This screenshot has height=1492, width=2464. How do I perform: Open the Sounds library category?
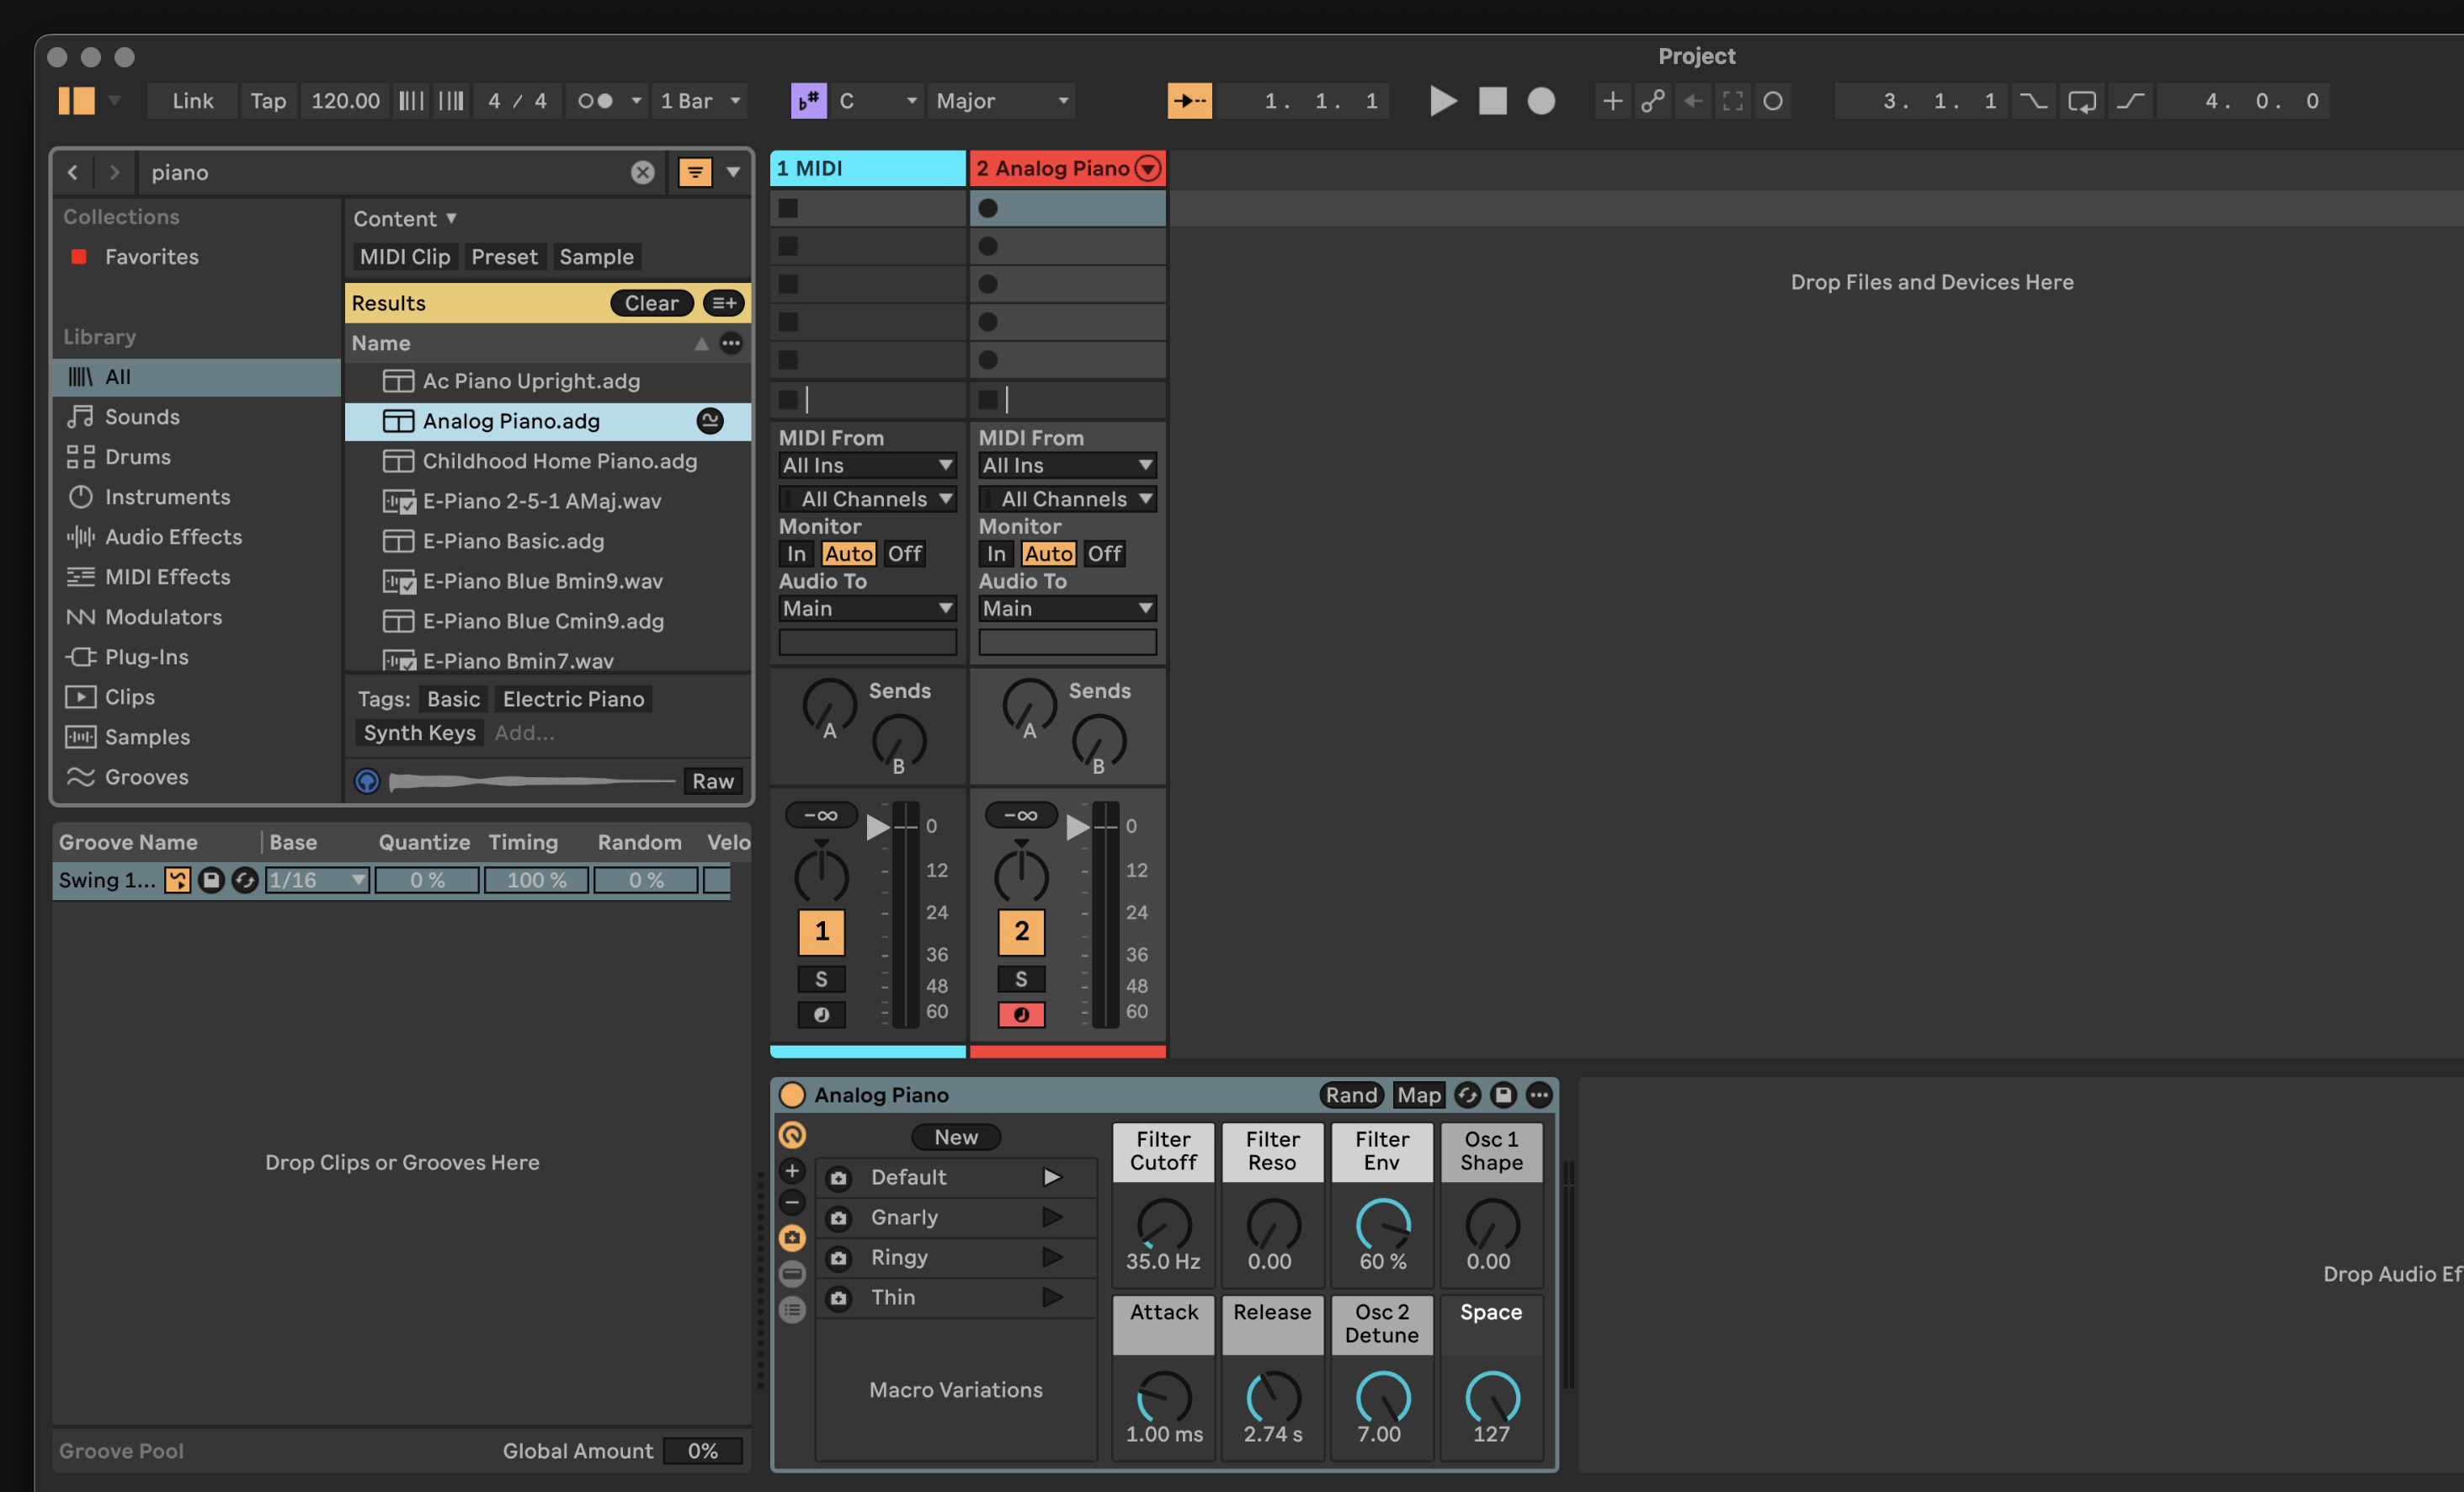(197, 417)
